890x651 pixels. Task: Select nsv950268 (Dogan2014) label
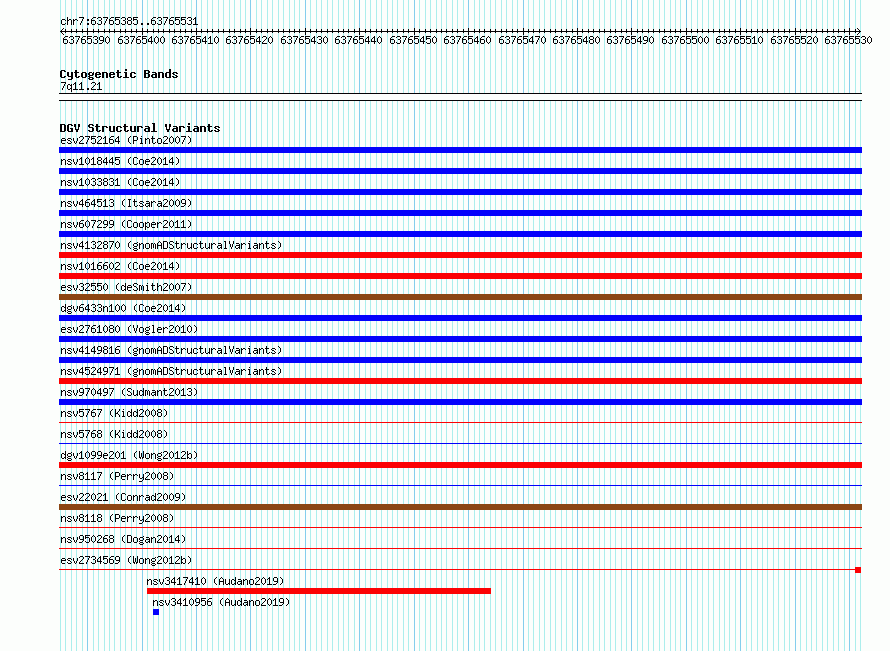point(123,539)
